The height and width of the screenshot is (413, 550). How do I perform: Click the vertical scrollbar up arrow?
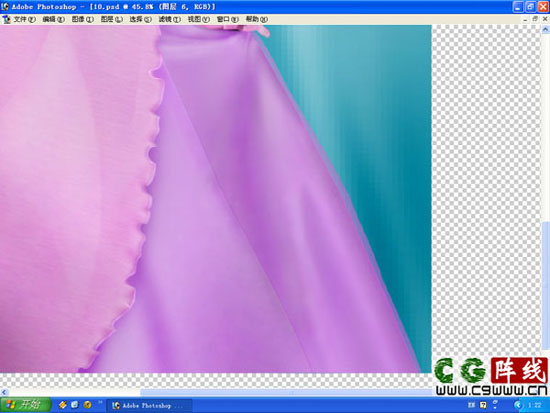545,30
